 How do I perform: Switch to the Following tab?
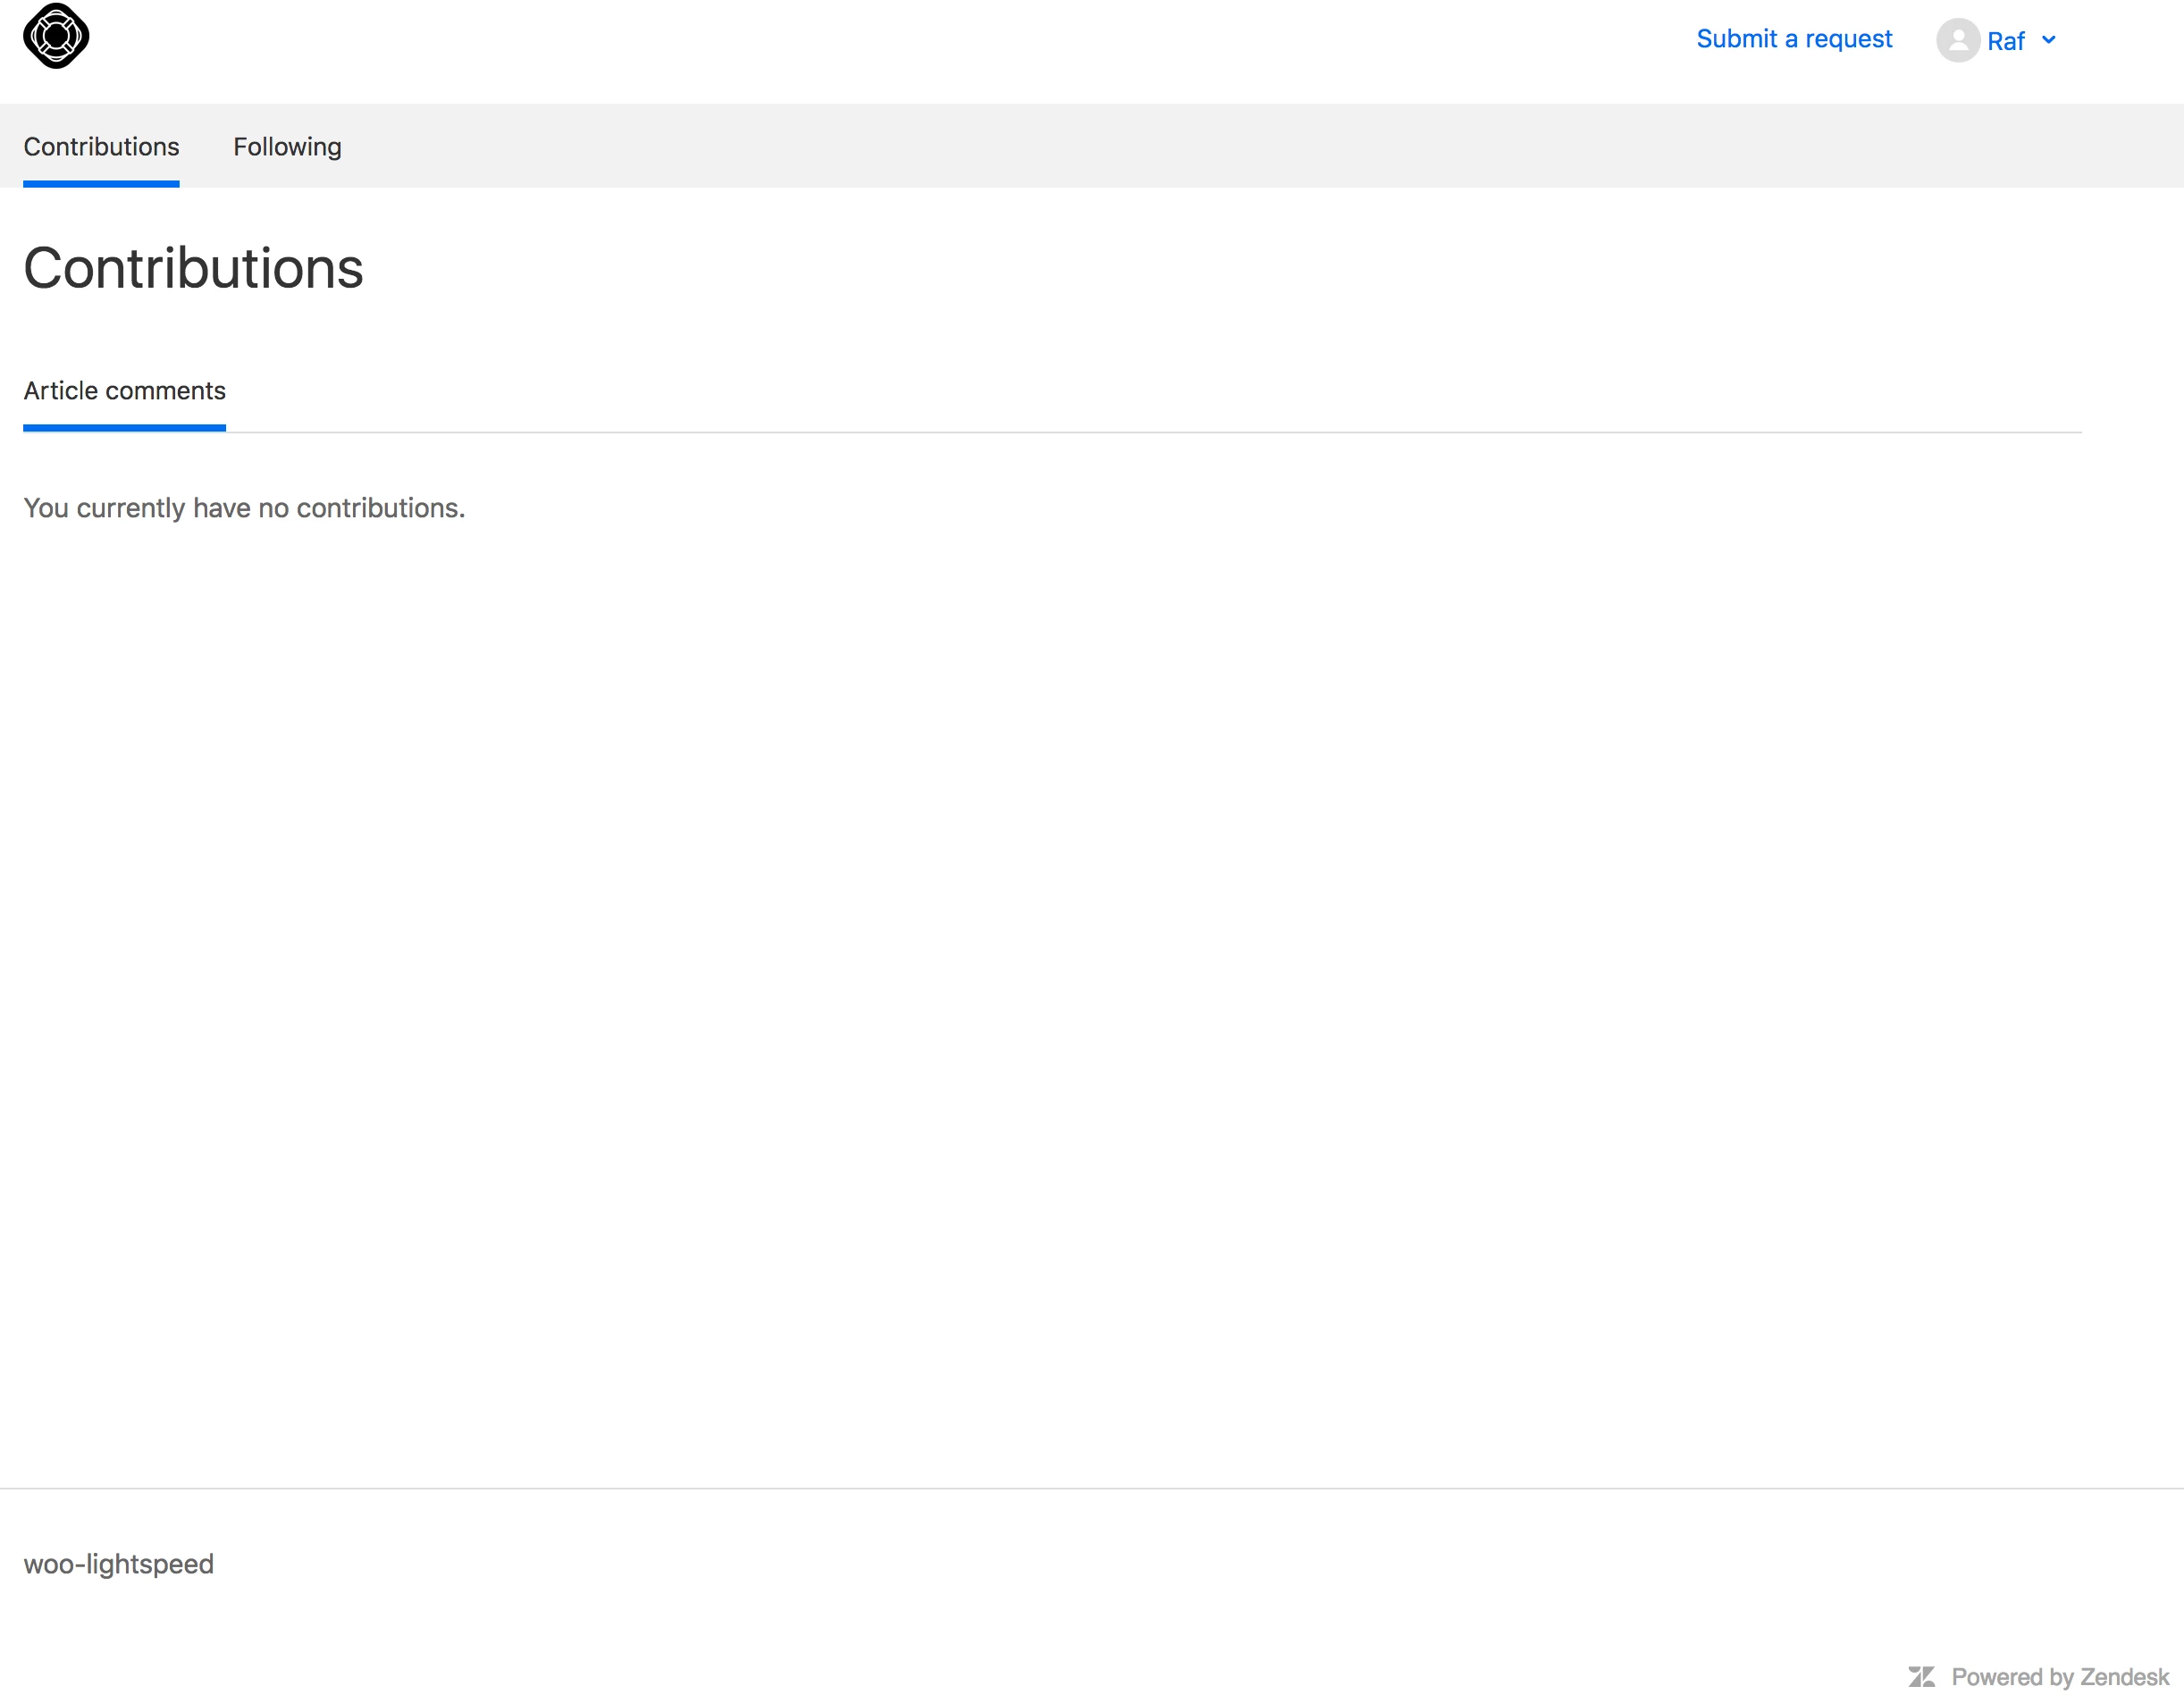287,147
